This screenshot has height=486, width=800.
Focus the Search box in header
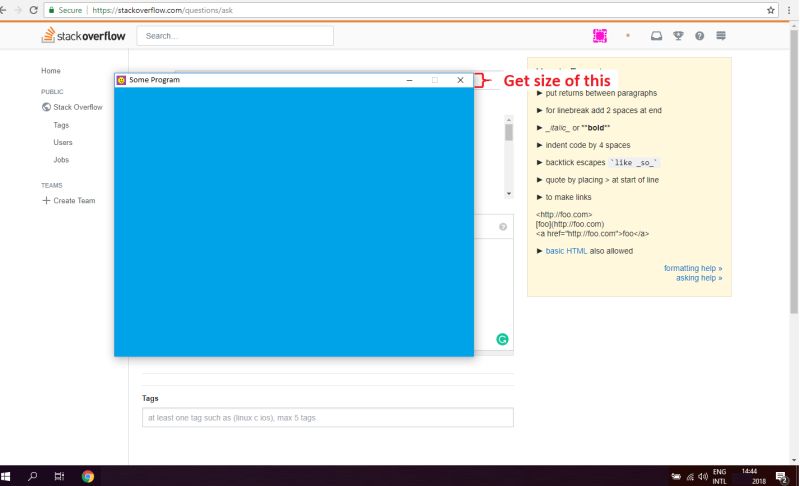click(235, 36)
